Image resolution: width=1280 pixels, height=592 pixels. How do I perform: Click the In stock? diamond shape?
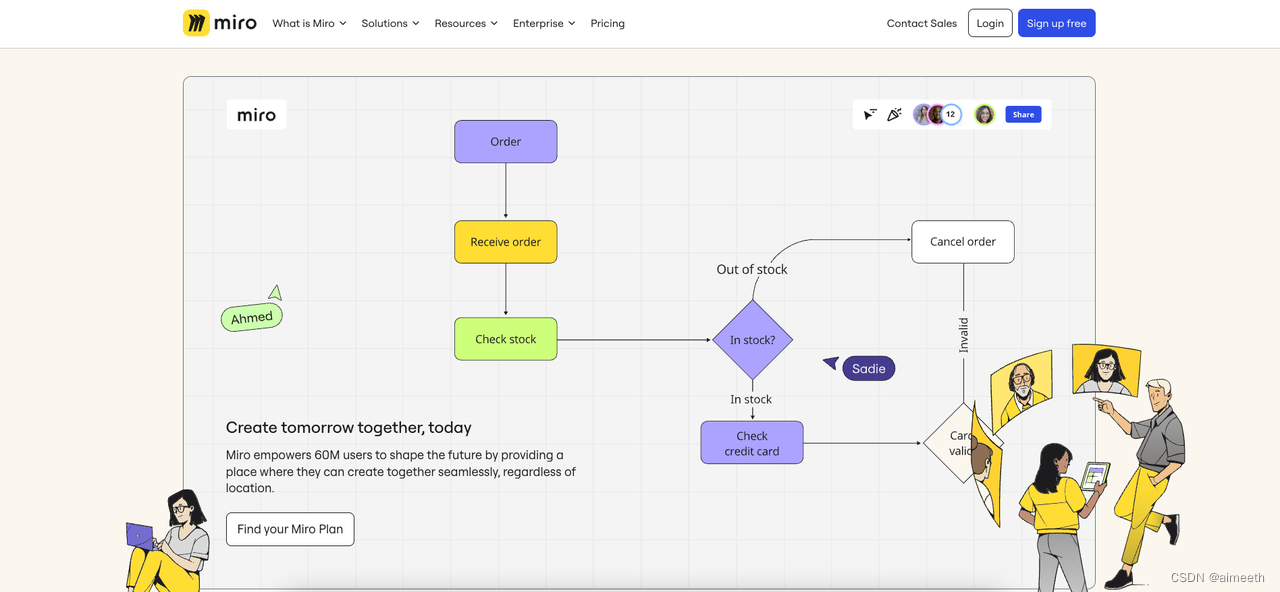click(x=752, y=340)
